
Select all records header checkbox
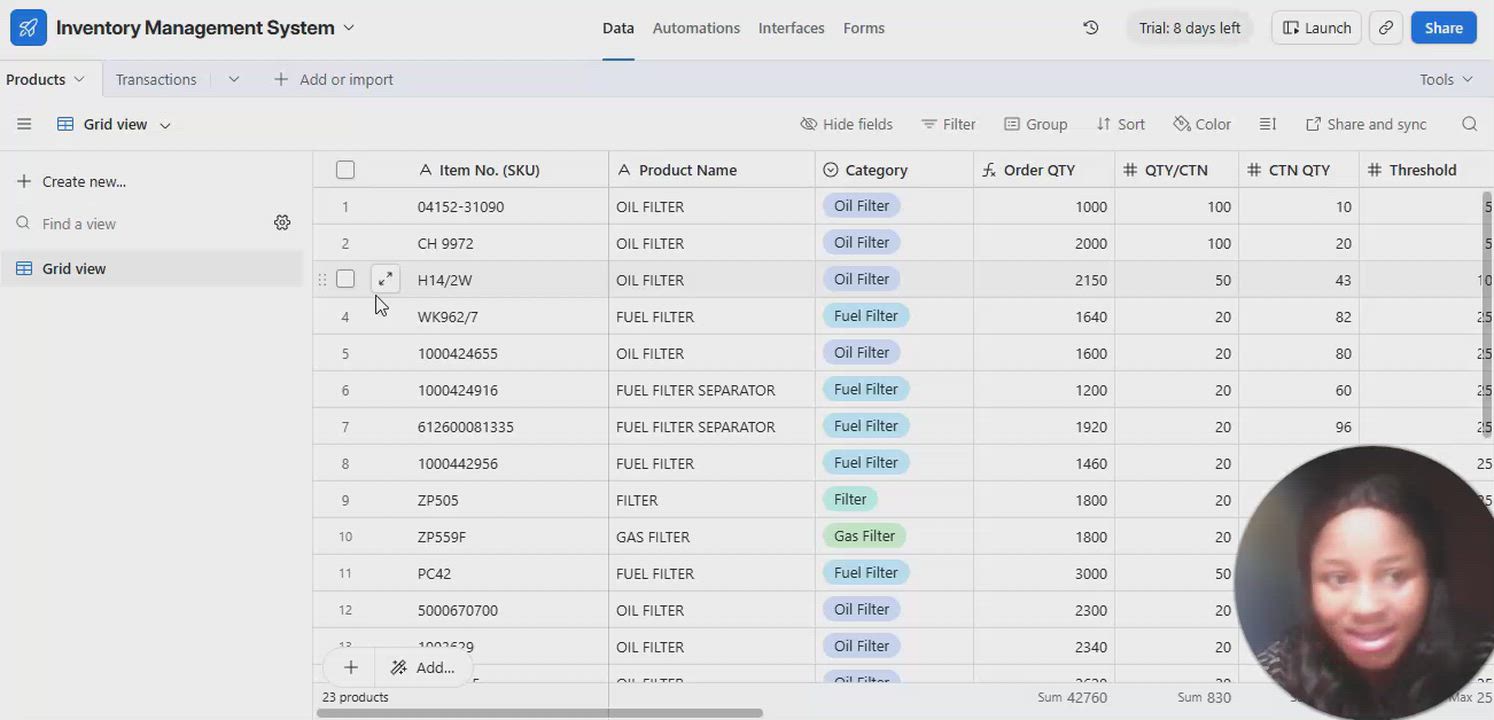(345, 170)
